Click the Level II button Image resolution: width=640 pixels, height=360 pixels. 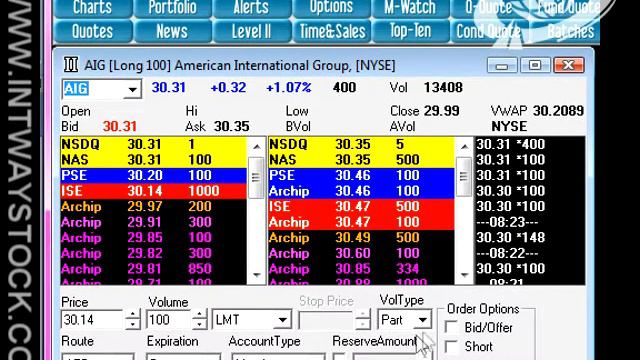(x=251, y=31)
